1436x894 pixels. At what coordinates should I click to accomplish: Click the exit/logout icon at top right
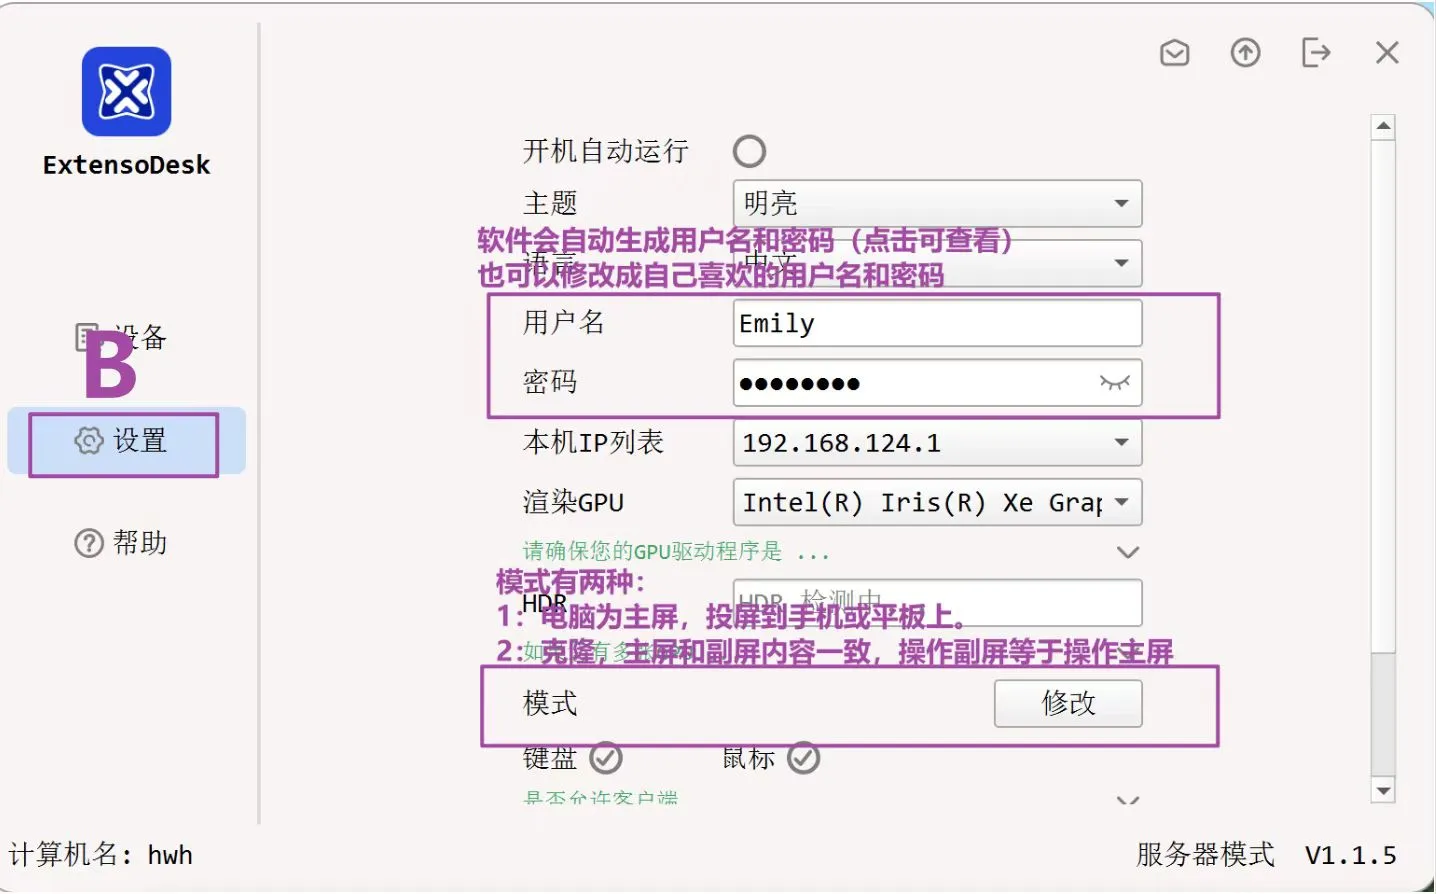point(1316,53)
